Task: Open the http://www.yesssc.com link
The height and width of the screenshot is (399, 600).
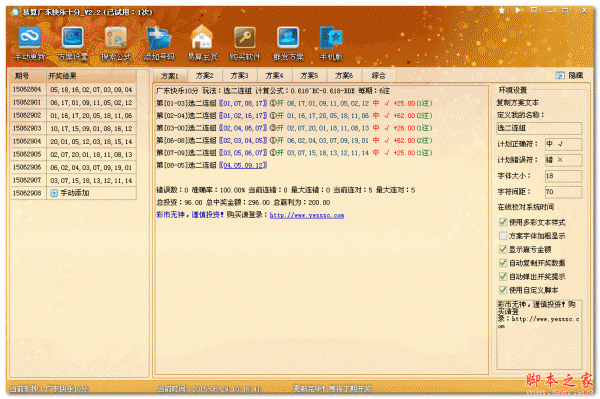Action: [x=307, y=215]
